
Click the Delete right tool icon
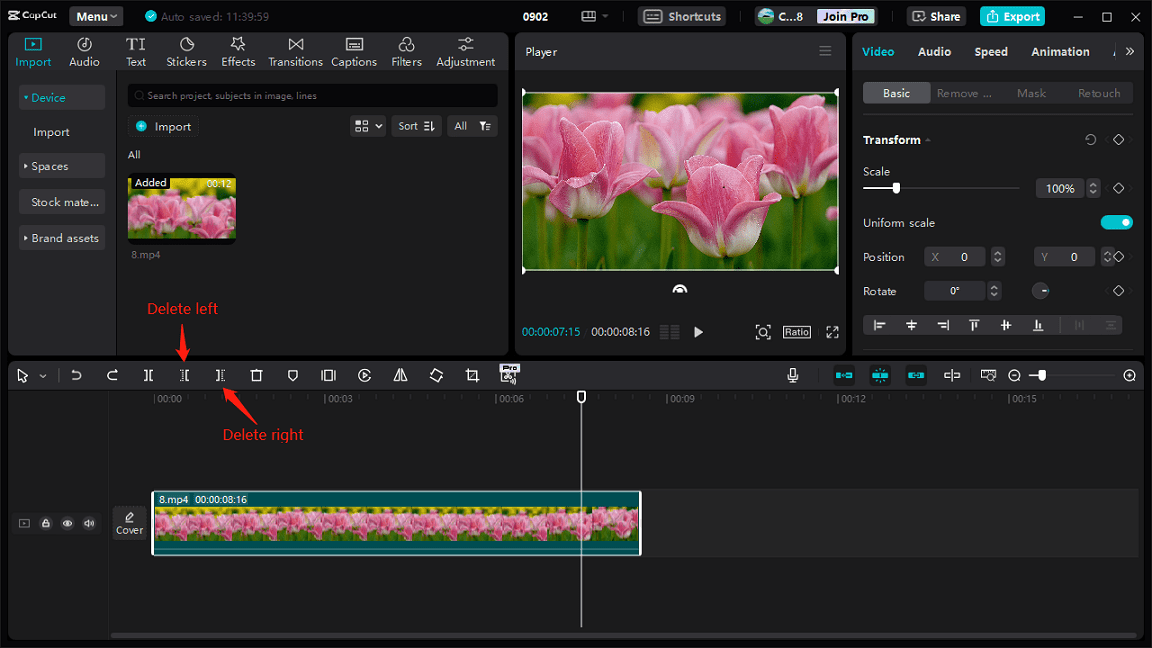tap(220, 375)
